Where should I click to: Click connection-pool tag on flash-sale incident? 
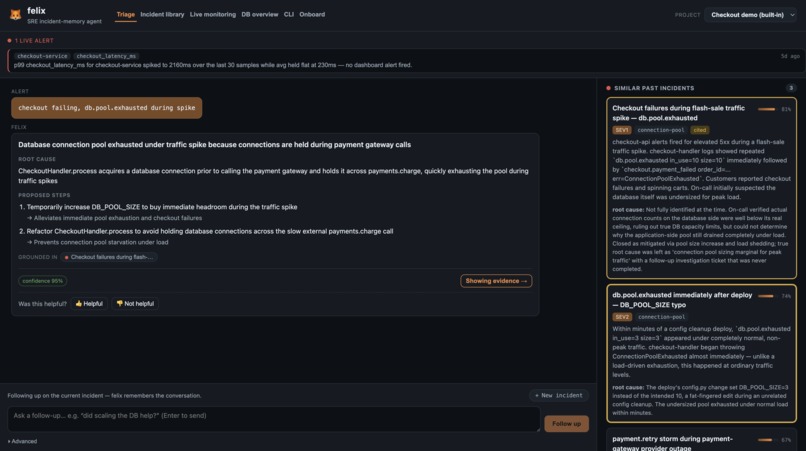click(x=661, y=130)
